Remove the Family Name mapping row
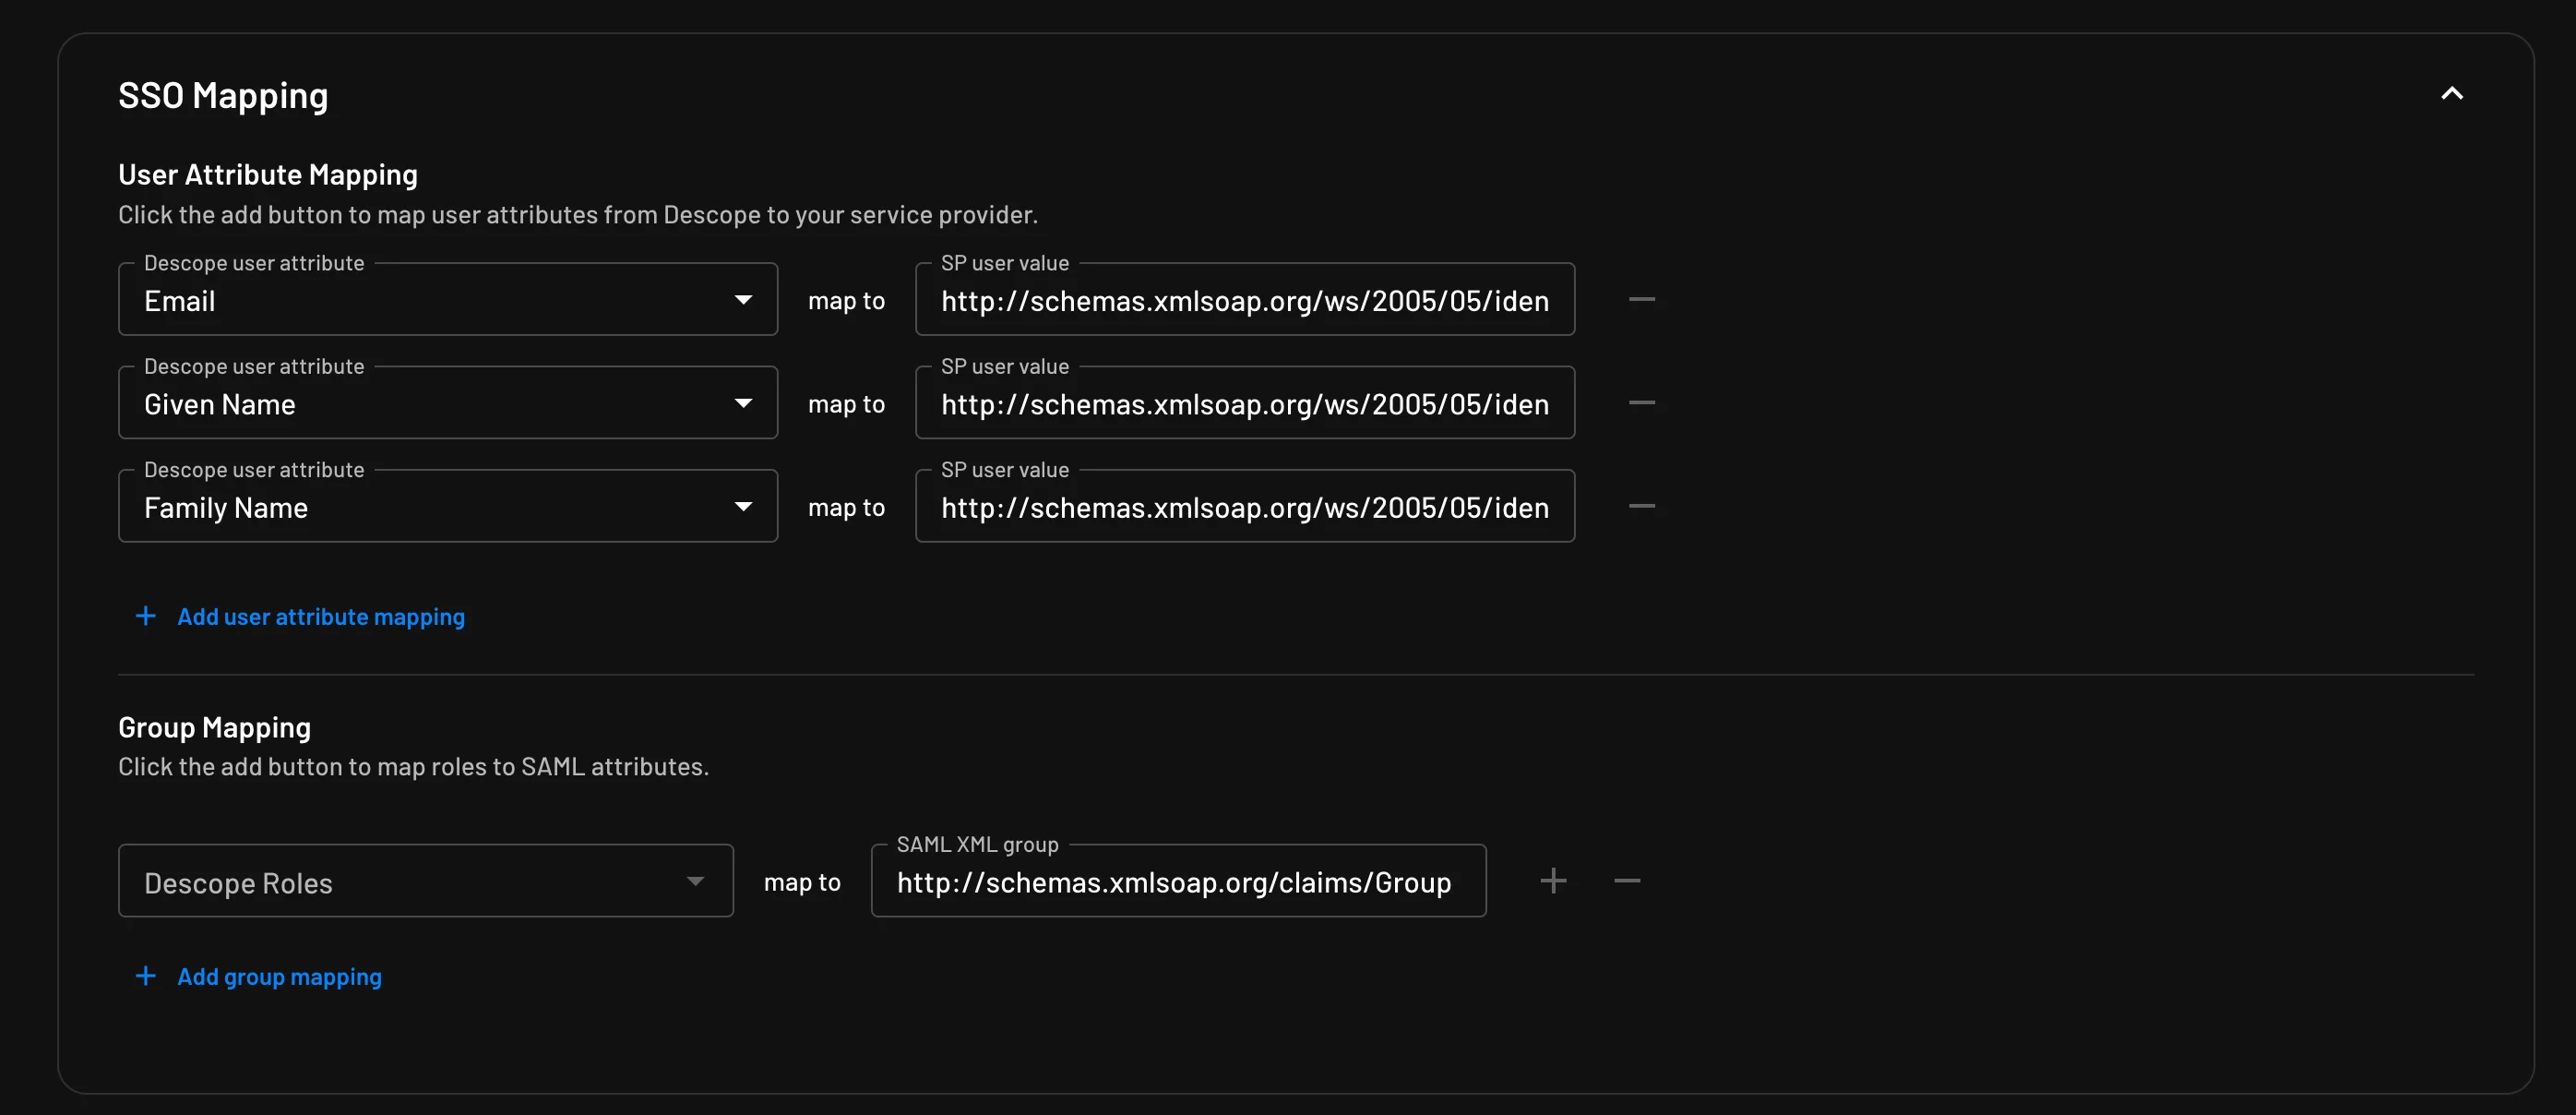 tap(1641, 506)
